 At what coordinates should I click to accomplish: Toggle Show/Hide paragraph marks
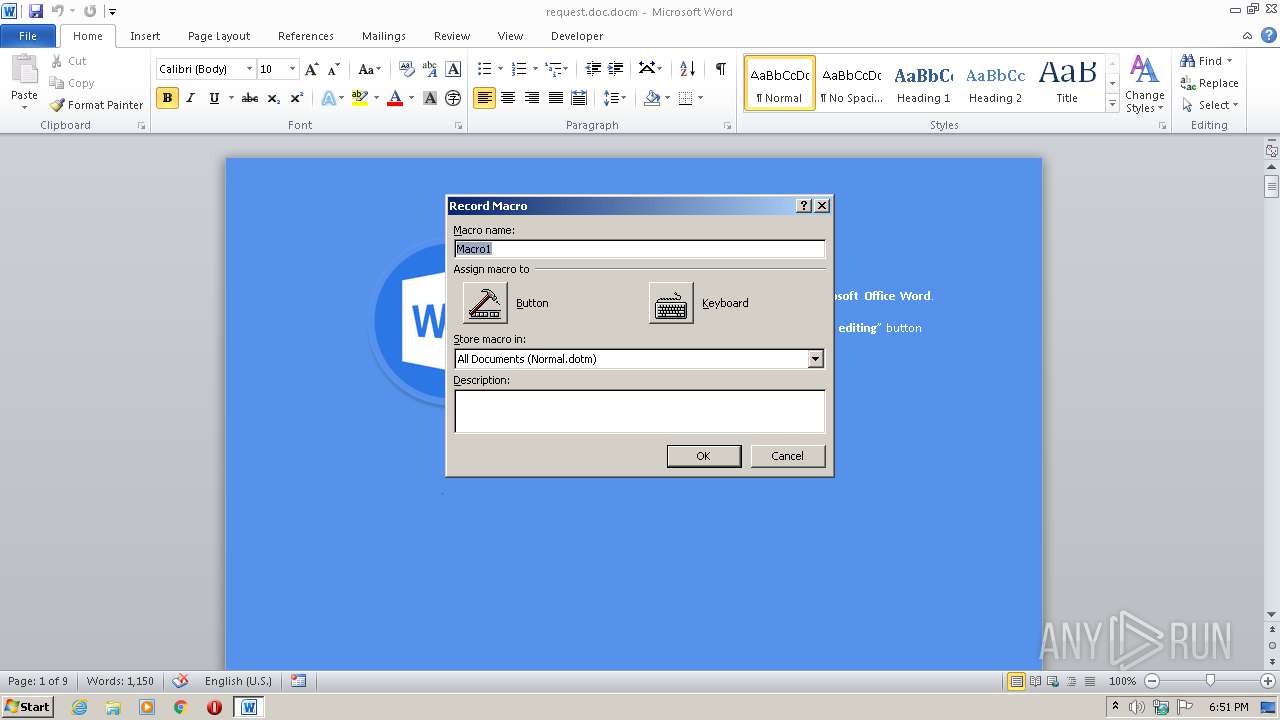click(720, 69)
